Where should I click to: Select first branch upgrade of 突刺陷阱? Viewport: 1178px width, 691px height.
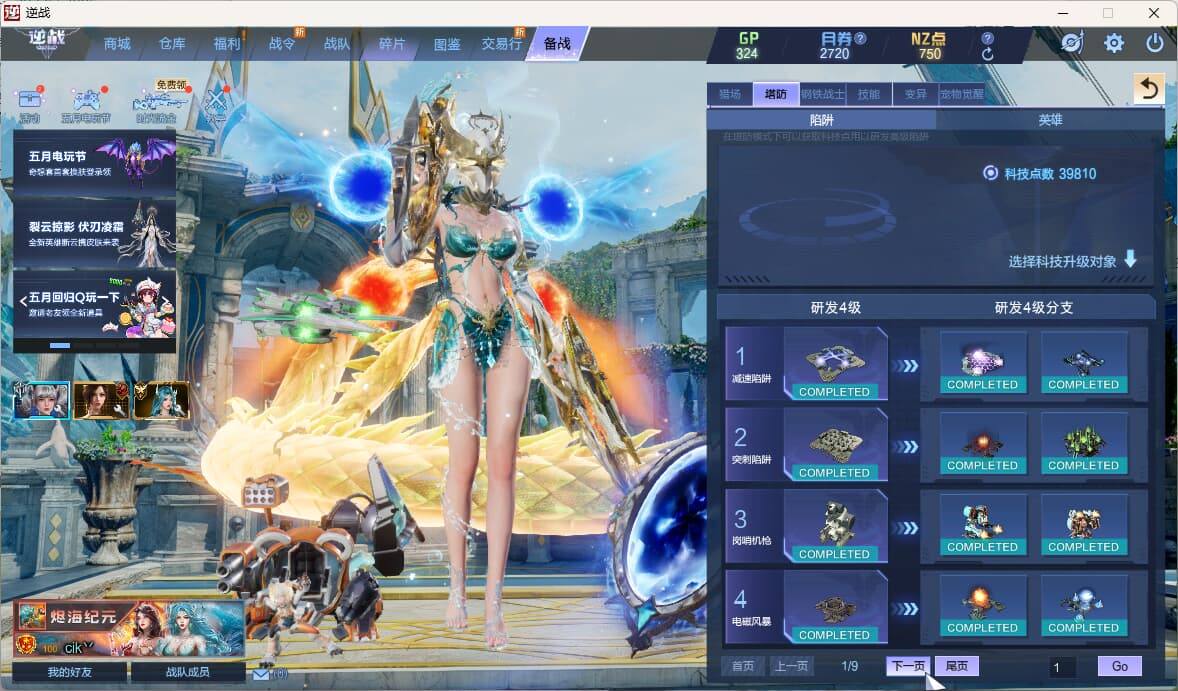(982, 444)
